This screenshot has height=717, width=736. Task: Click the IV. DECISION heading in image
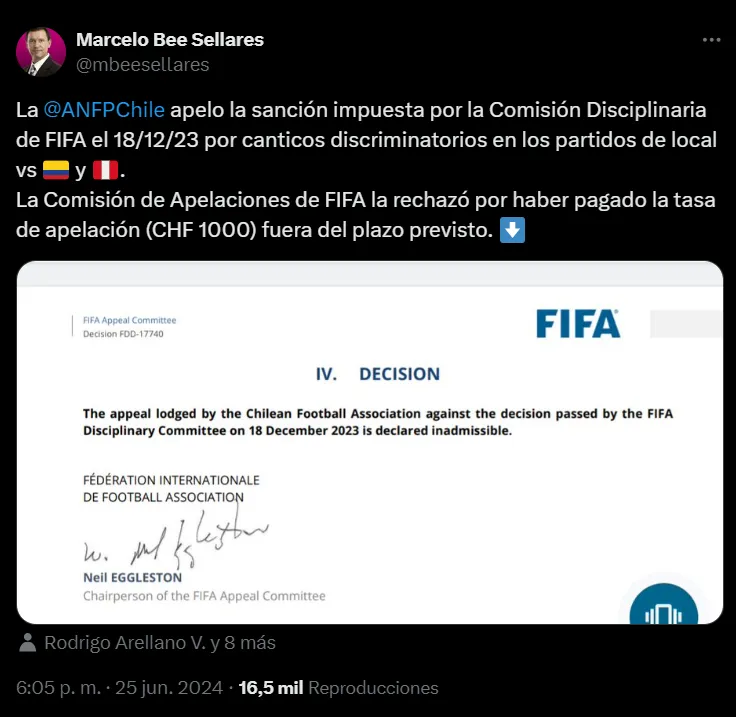378,374
